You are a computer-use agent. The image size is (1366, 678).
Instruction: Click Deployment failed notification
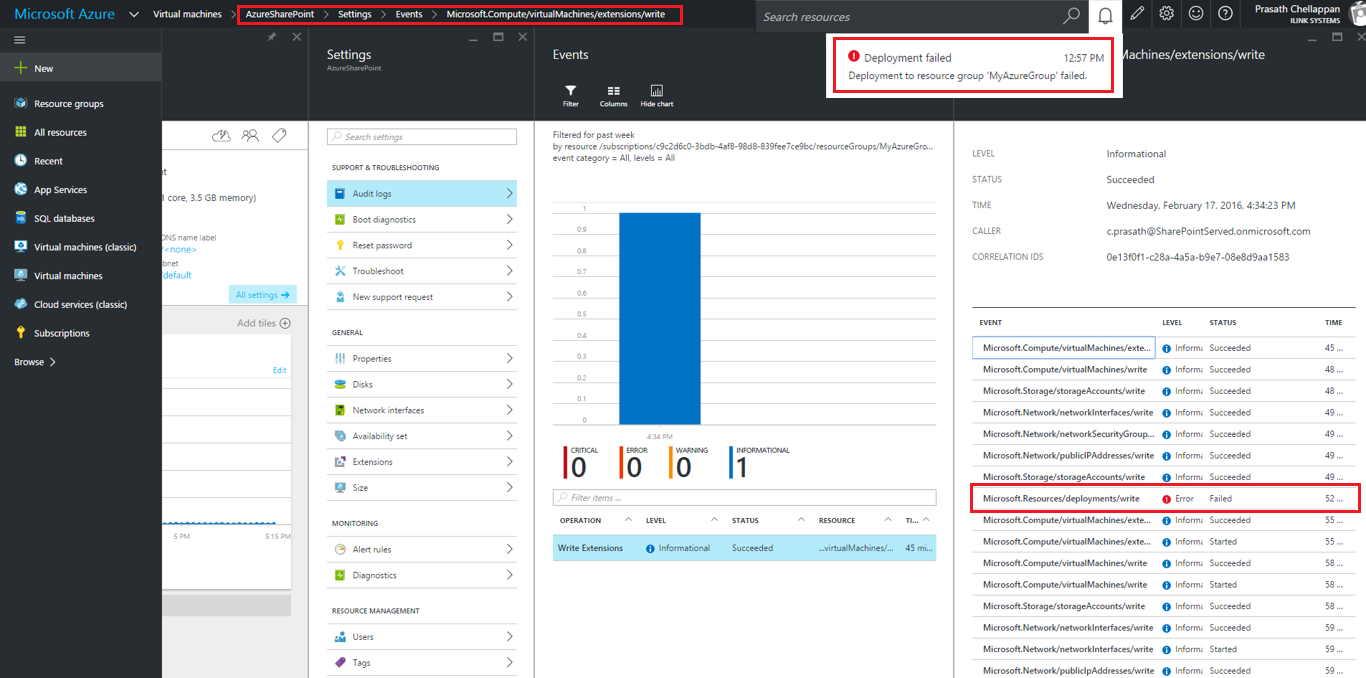(975, 66)
